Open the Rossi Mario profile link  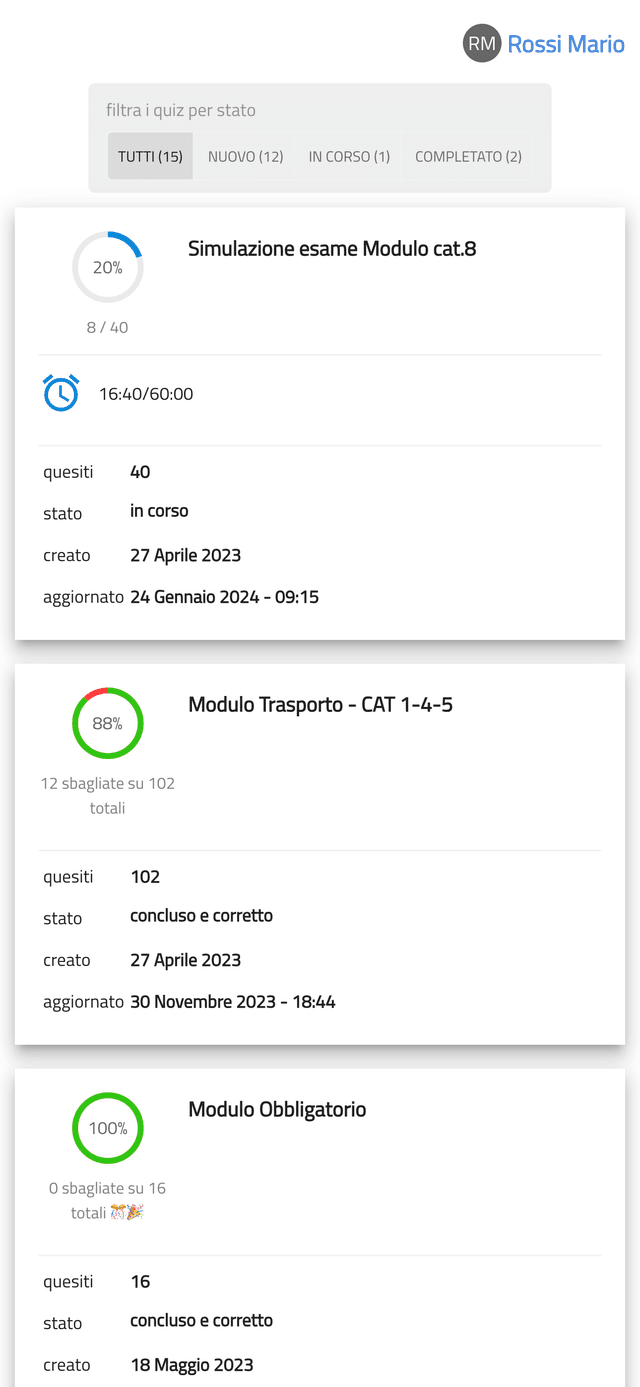pos(566,44)
